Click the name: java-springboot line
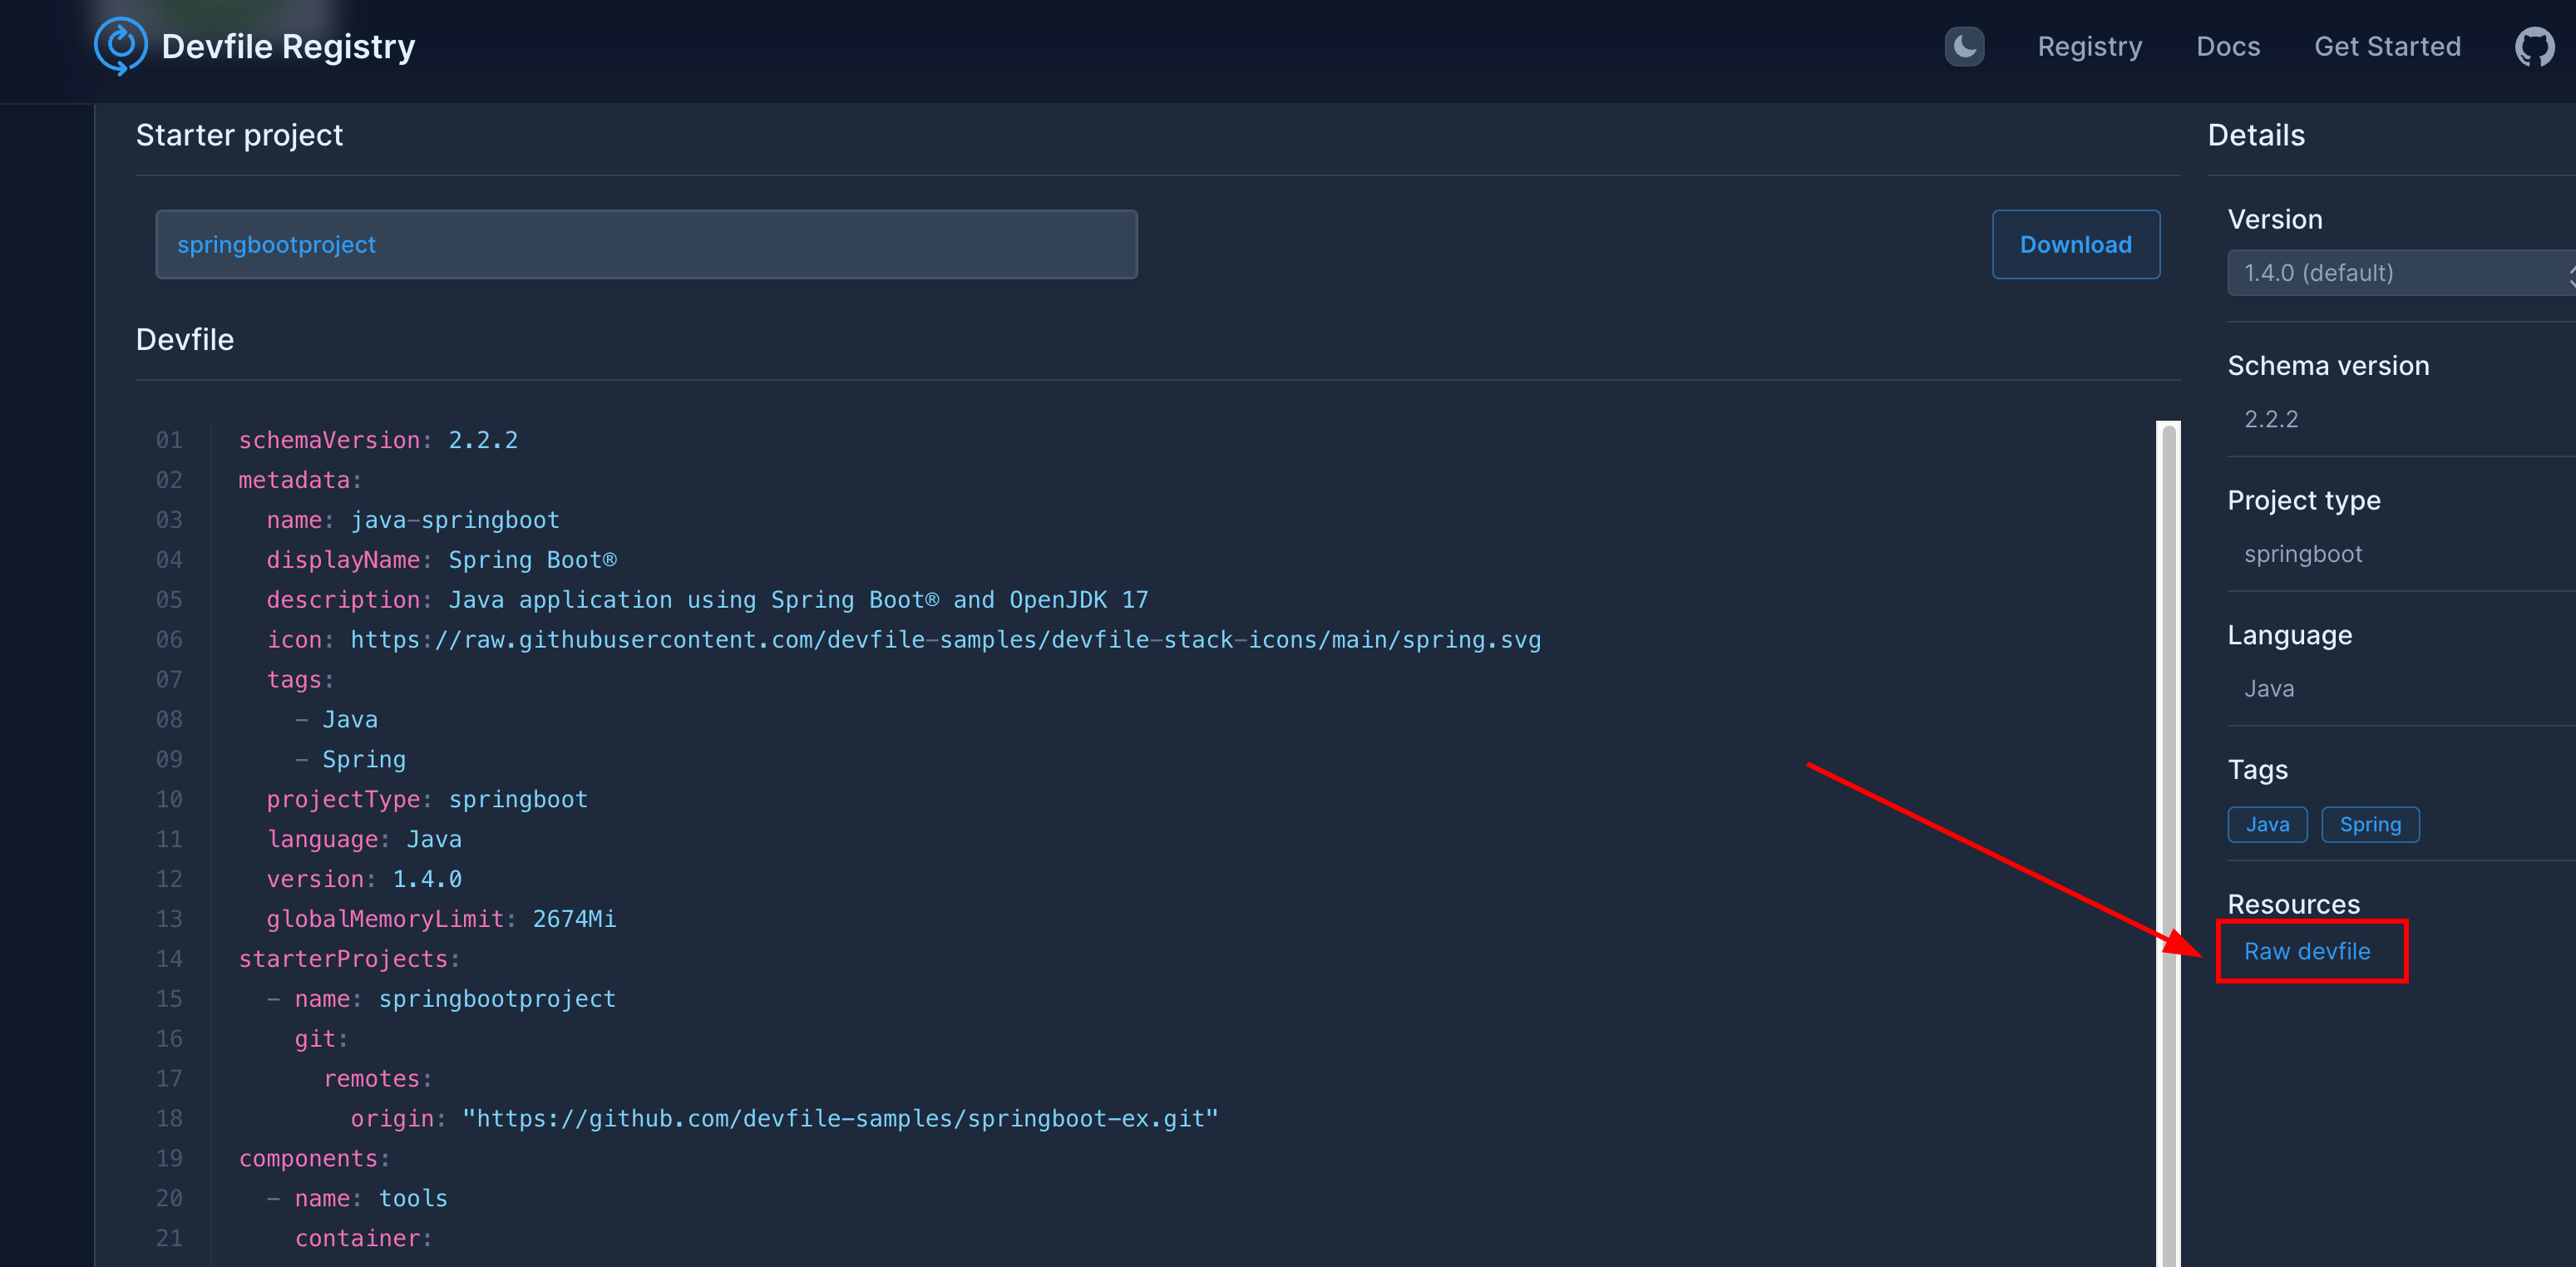2576x1267 pixels. 413,520
